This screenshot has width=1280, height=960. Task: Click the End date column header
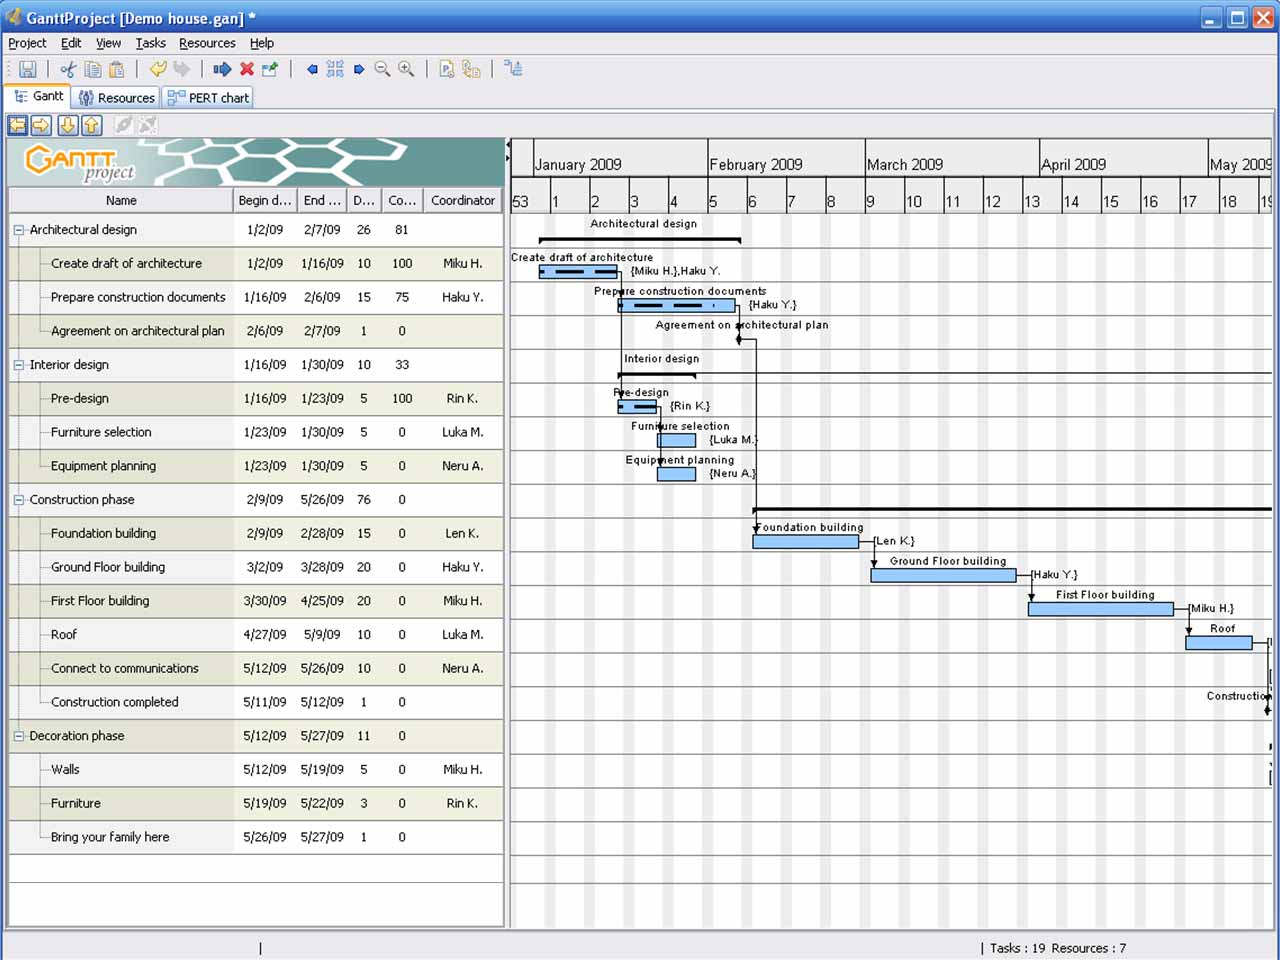pos(322,200)
